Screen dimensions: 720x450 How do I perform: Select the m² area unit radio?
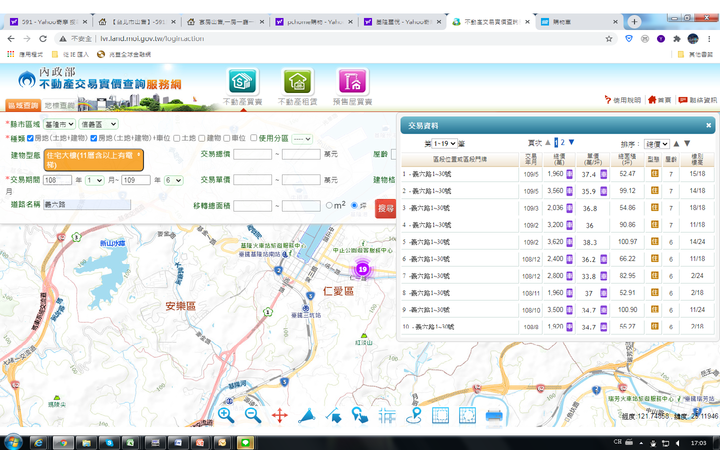[x=329, y=206]
